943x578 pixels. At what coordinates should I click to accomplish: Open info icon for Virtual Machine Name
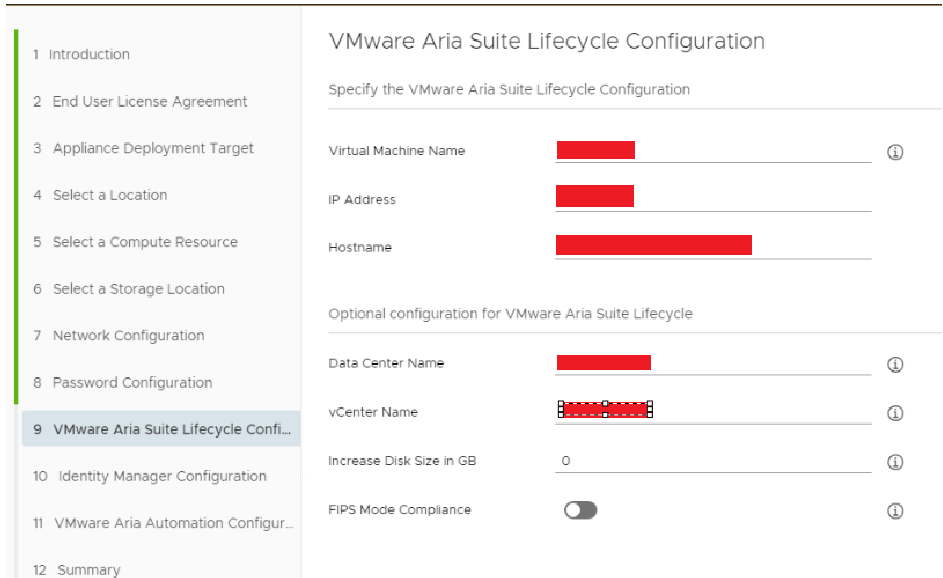[x=895, y=152]
